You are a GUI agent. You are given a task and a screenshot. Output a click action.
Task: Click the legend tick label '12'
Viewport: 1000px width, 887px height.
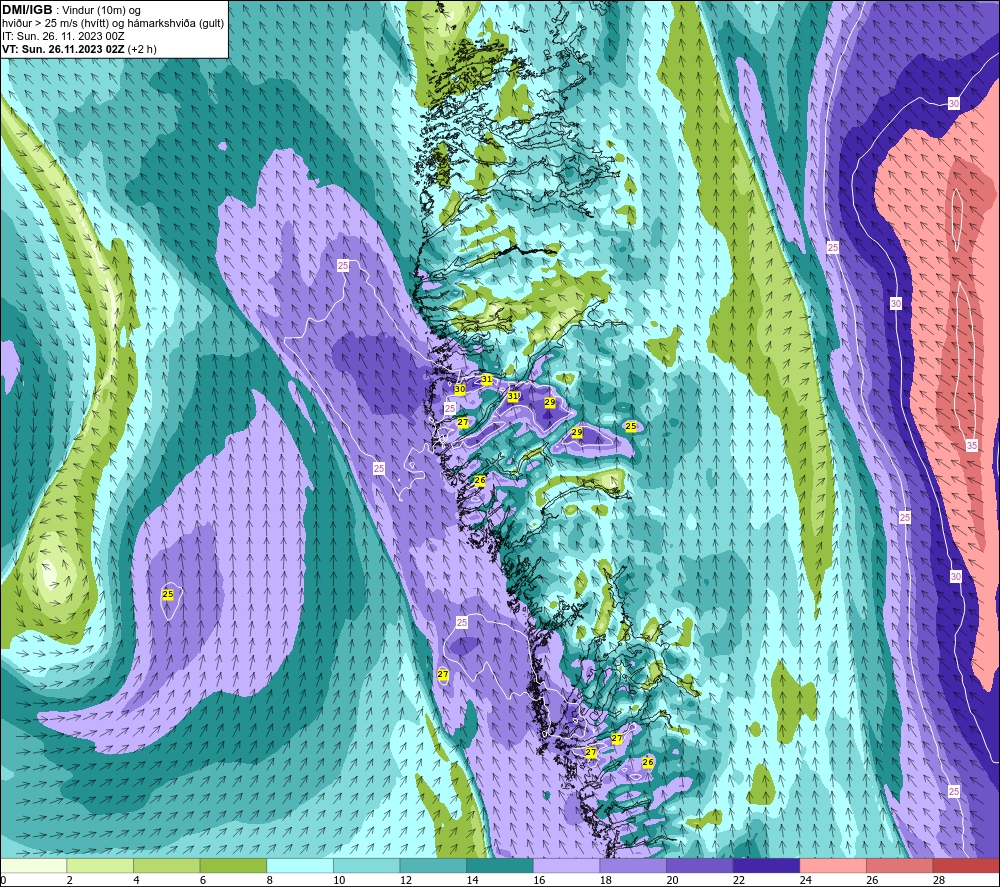tap(406, 880)
